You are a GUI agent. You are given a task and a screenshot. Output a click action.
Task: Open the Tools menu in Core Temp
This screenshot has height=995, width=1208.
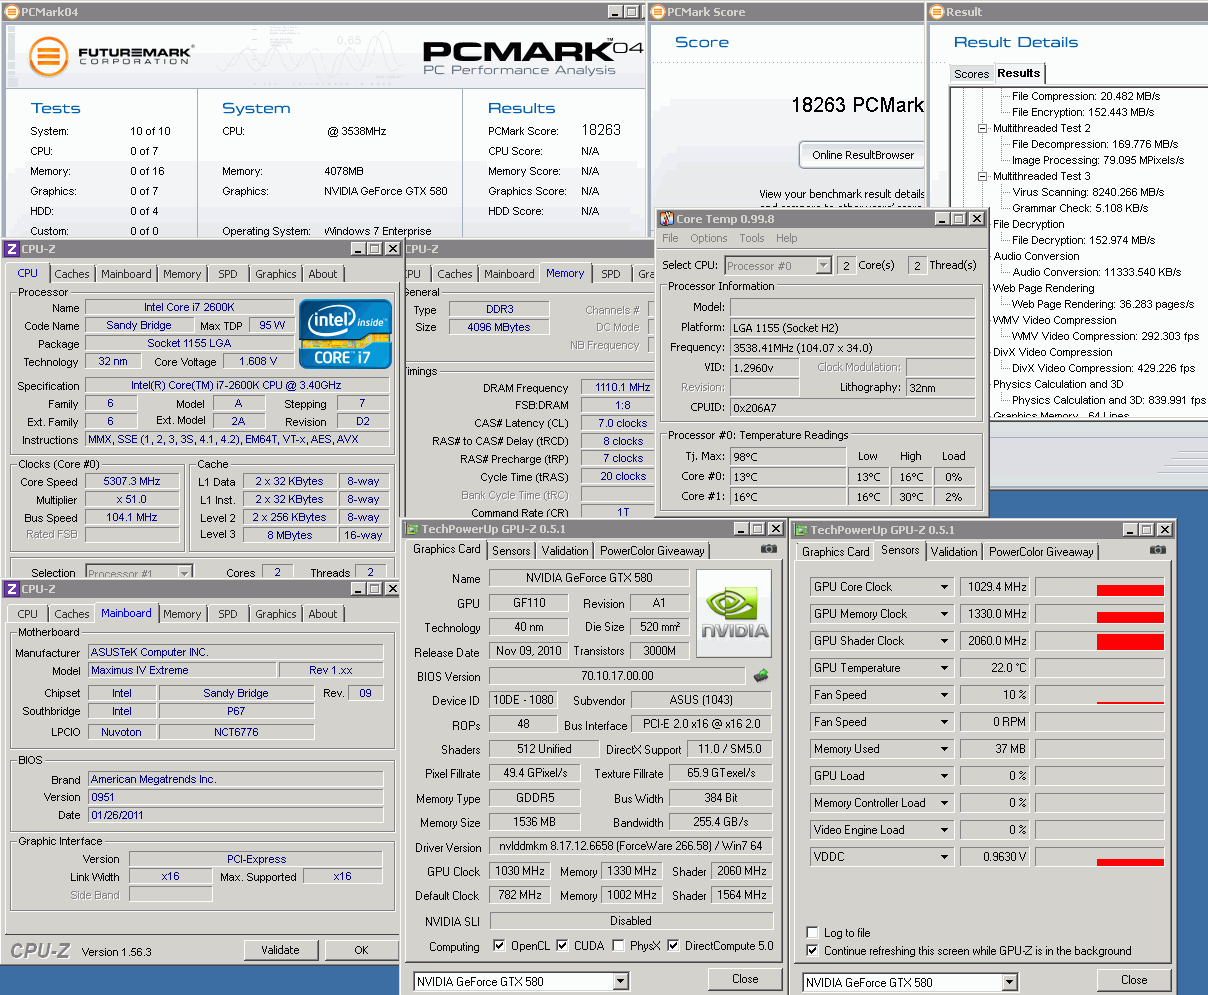click(752, 238)
